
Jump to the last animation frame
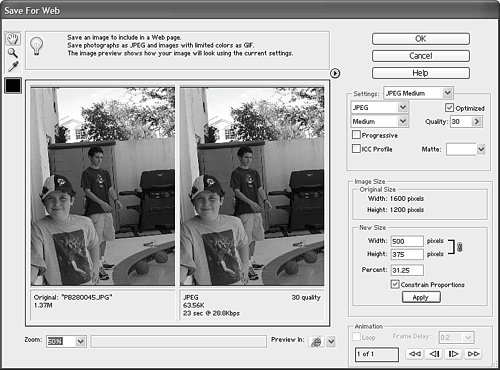click(473, 354)
